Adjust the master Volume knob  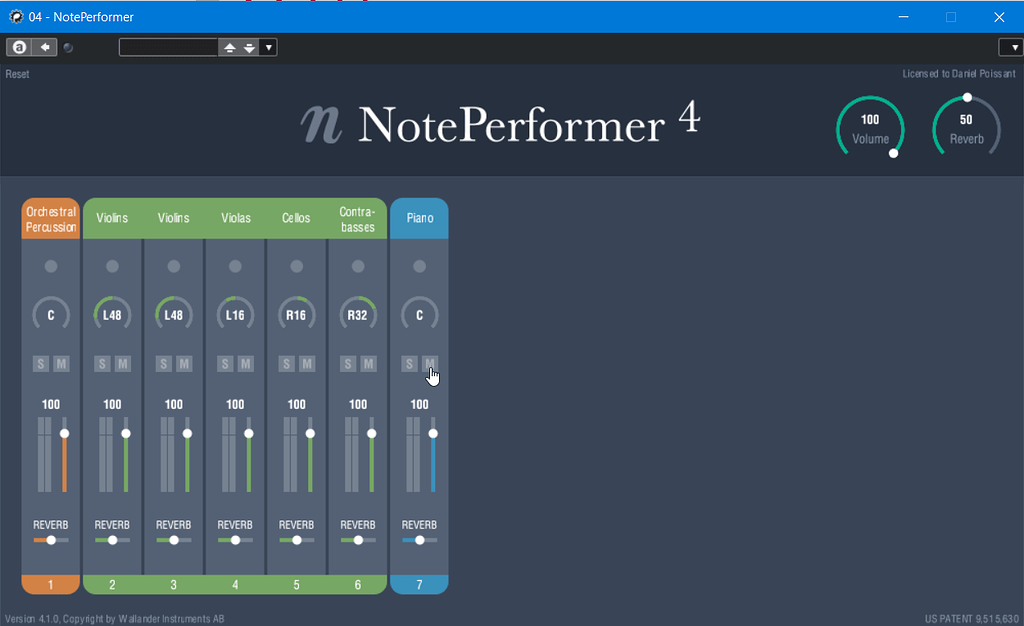(x=870, y=126)
